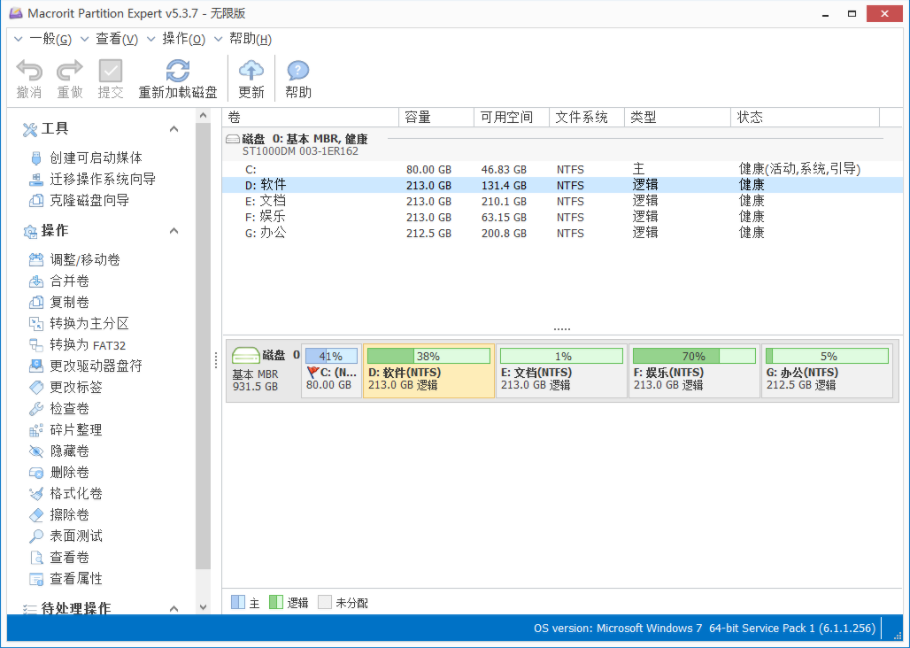Image resolution: width=910 pixels, height=648 pixels.
Task: Sort by 文件系统 column header
Action: 587,117
